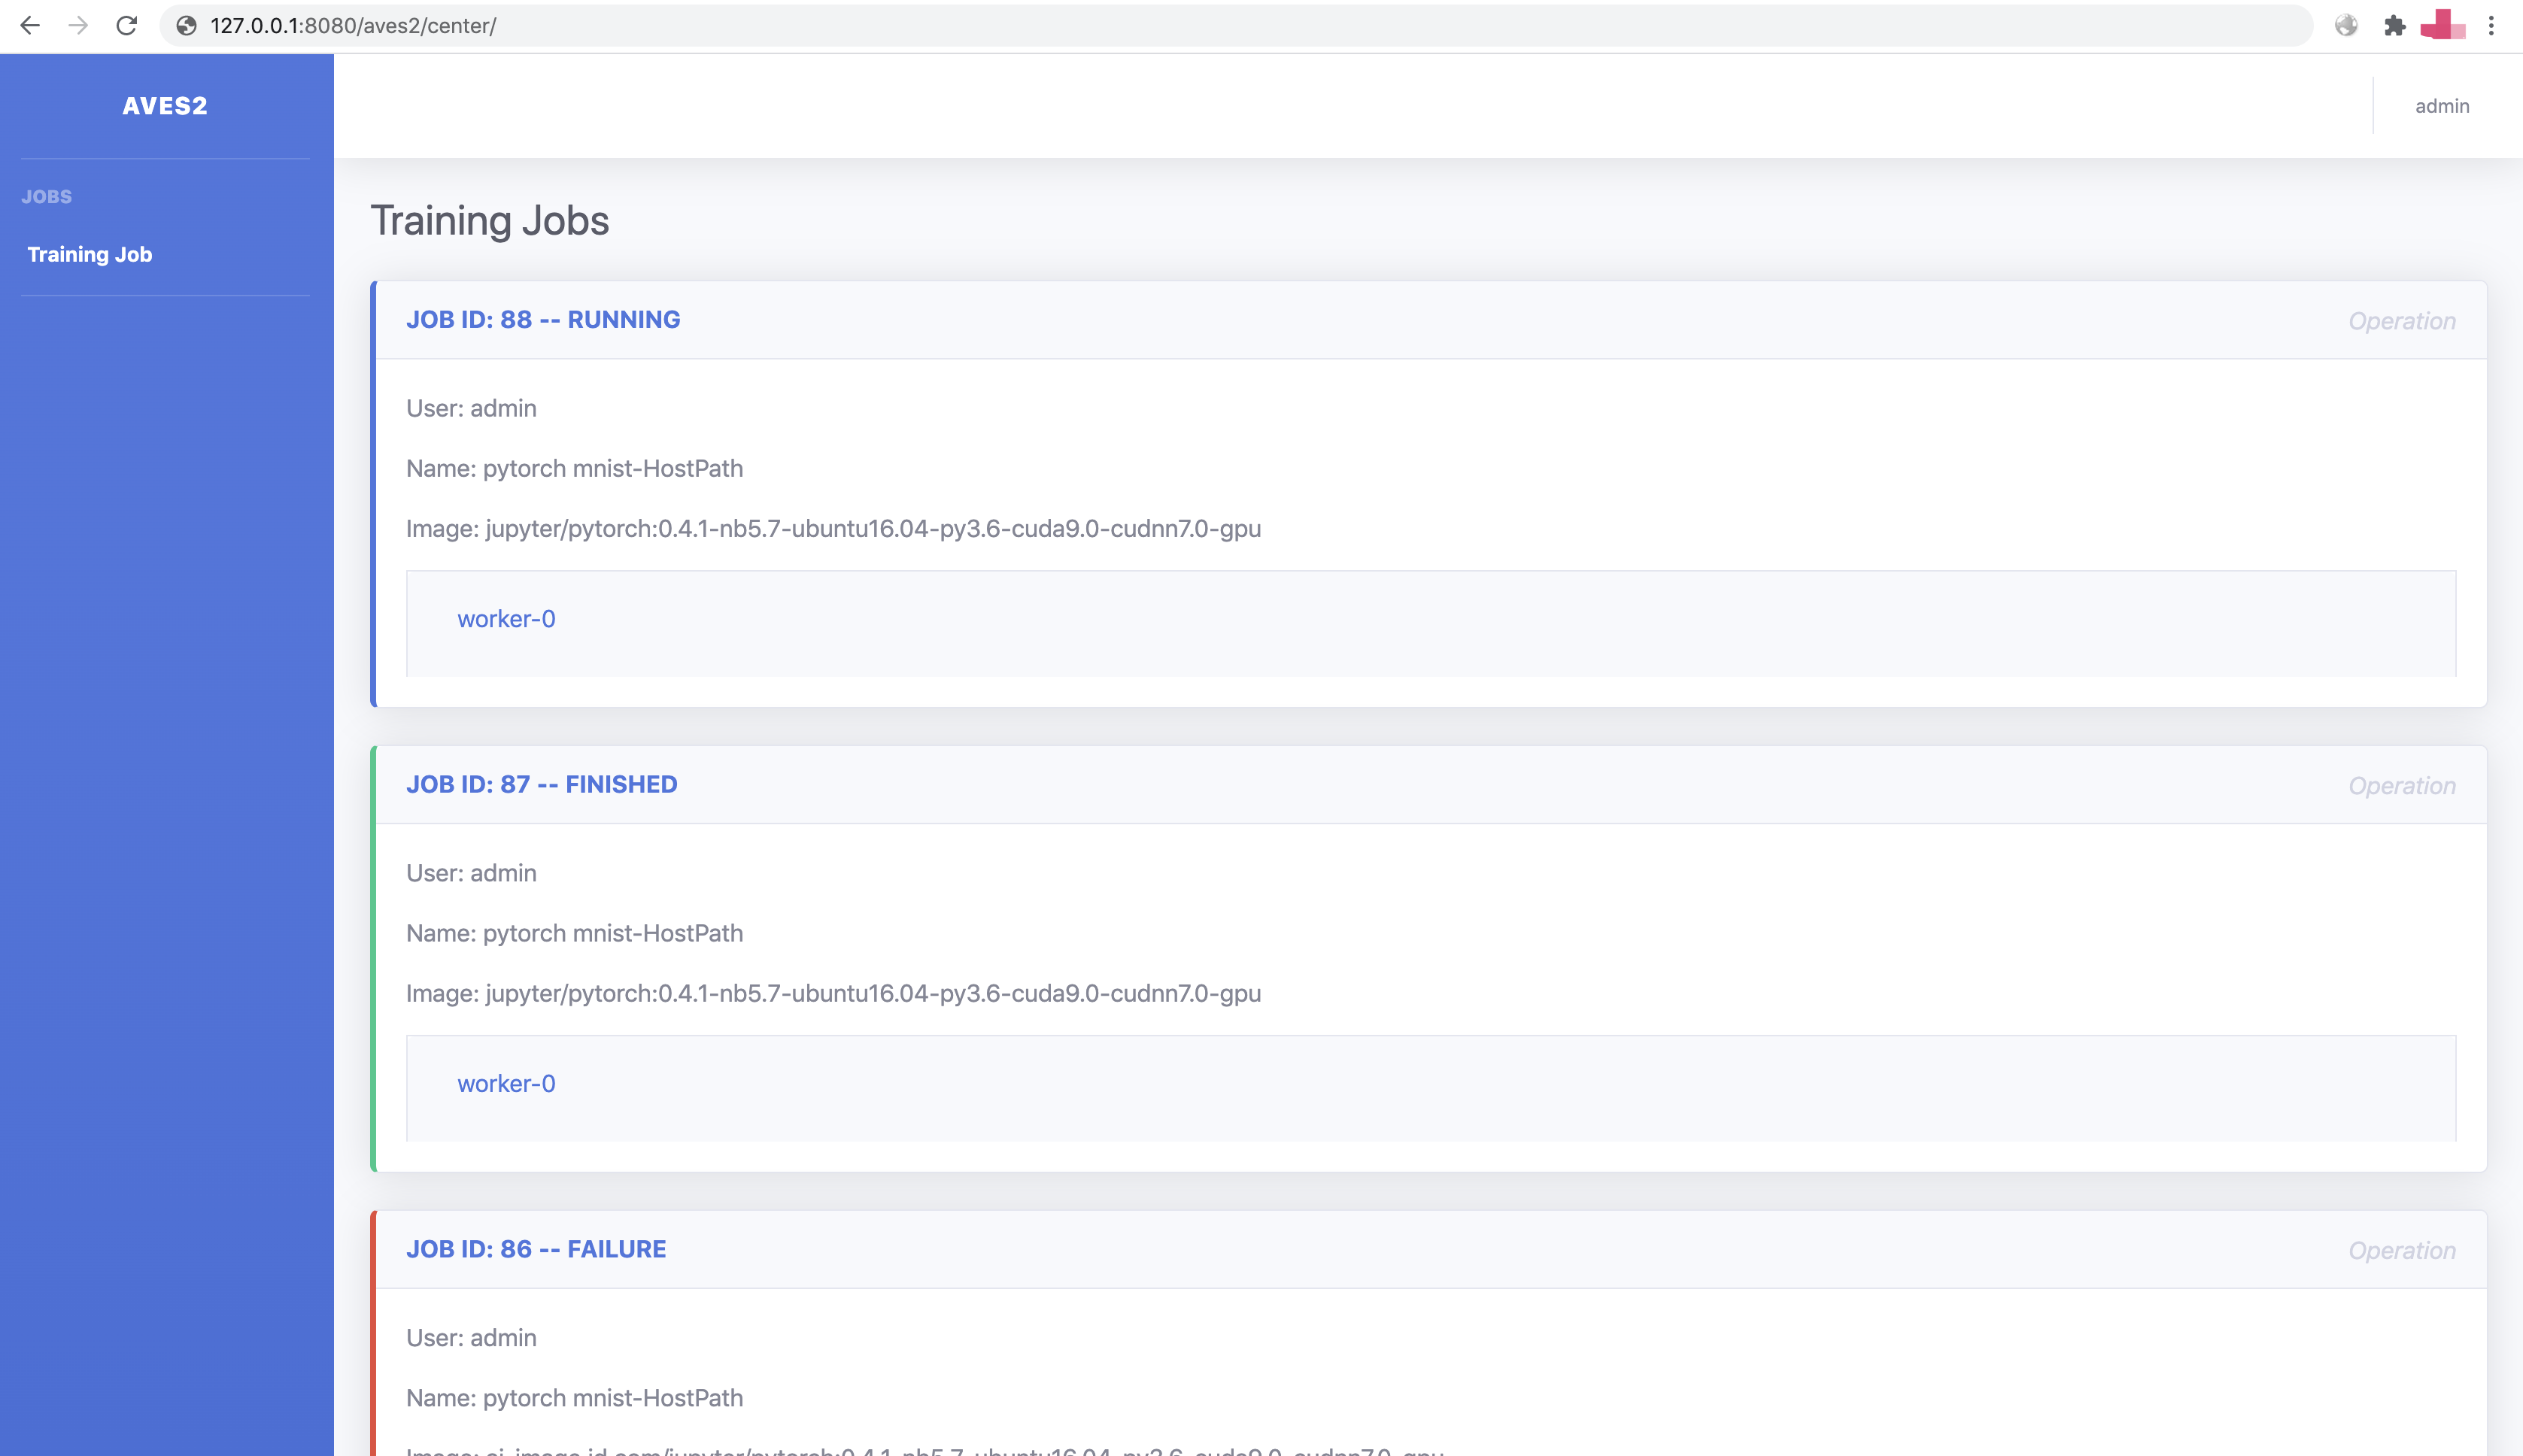Select Training Job in the sidebar
The width and height of the screenshot is (2523, 1456).
click(x=90, y=254)
